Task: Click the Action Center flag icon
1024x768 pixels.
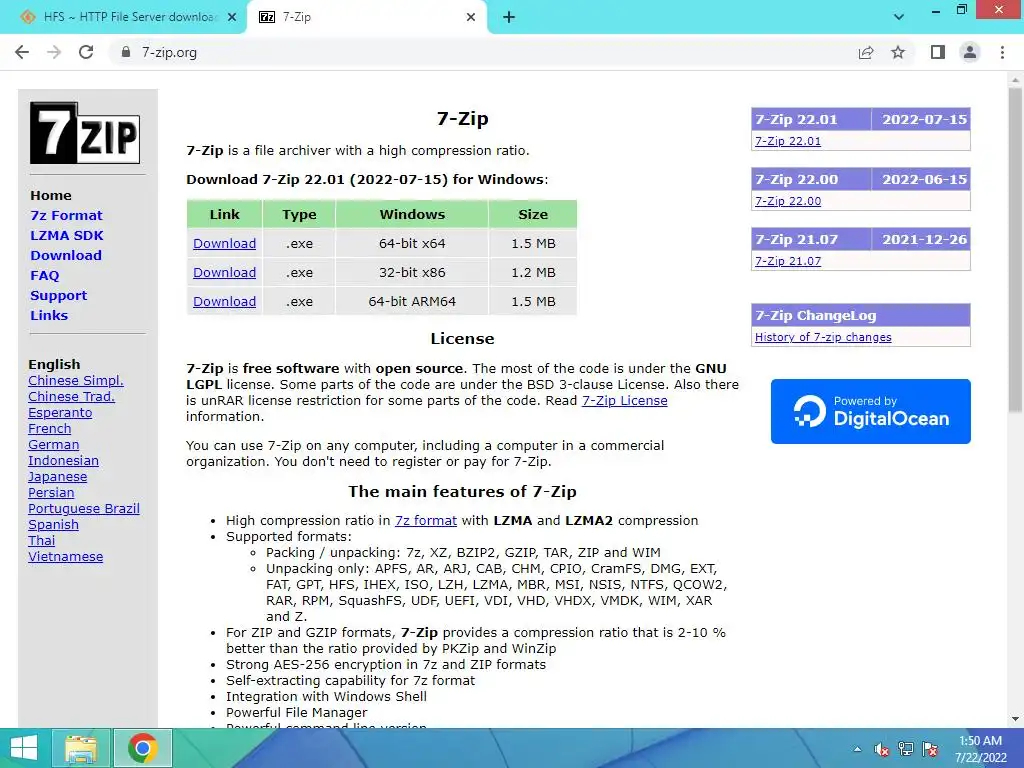Action: pyautogui.click(x=930, y=749)
